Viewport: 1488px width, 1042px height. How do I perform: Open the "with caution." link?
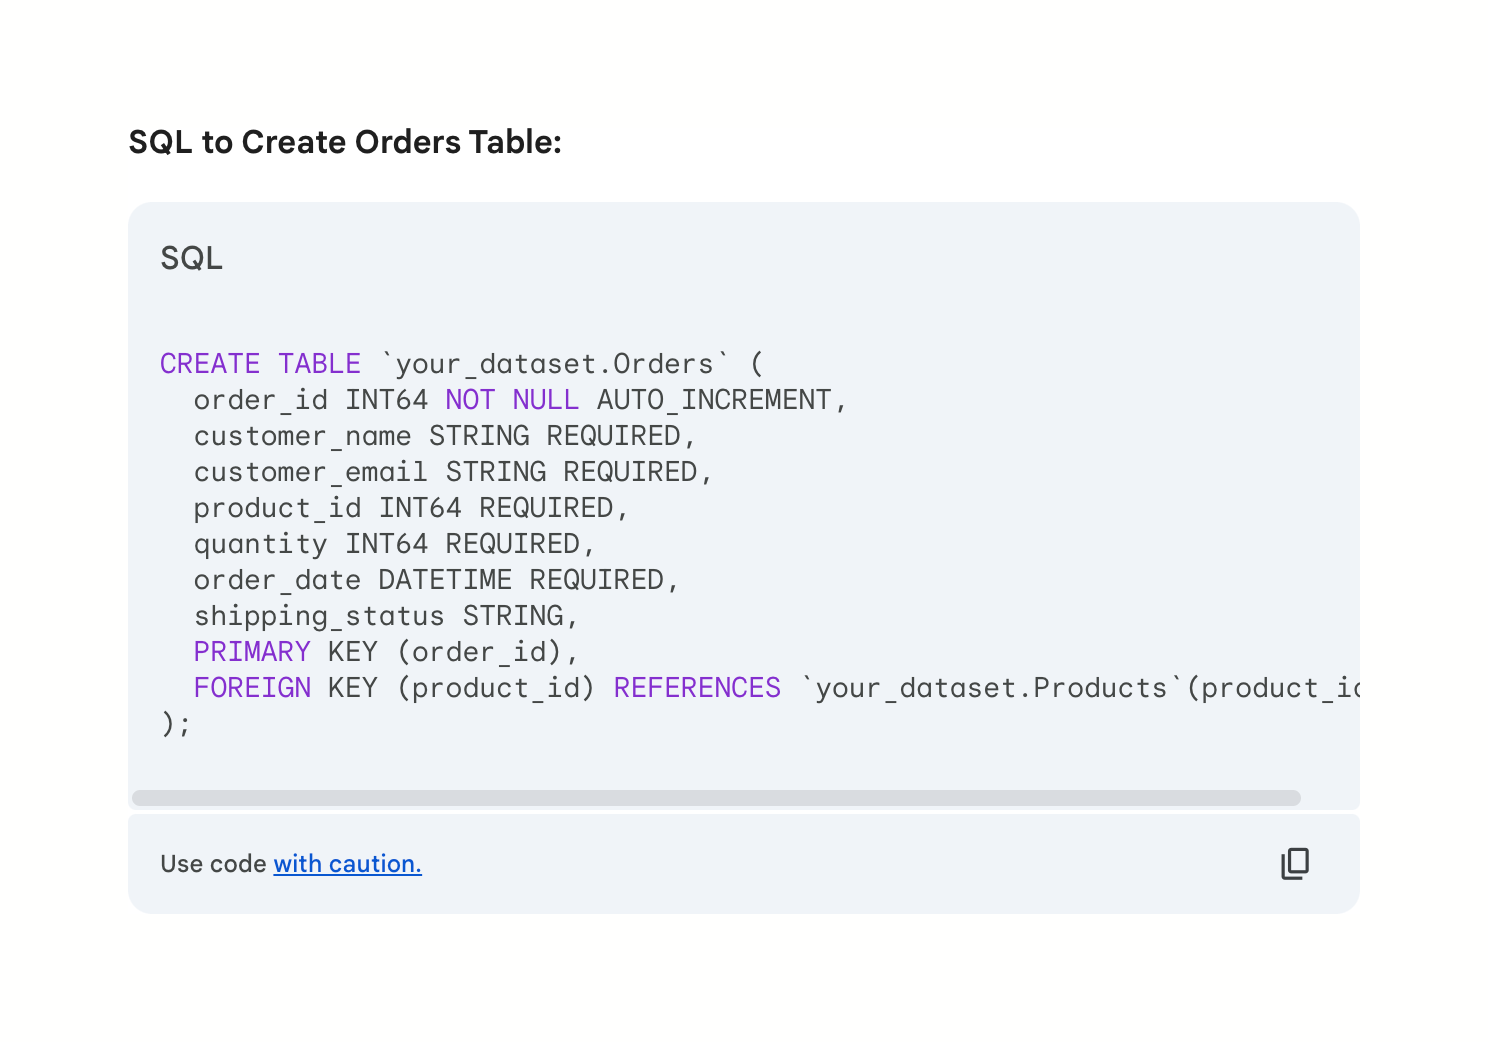pos(347,863)
